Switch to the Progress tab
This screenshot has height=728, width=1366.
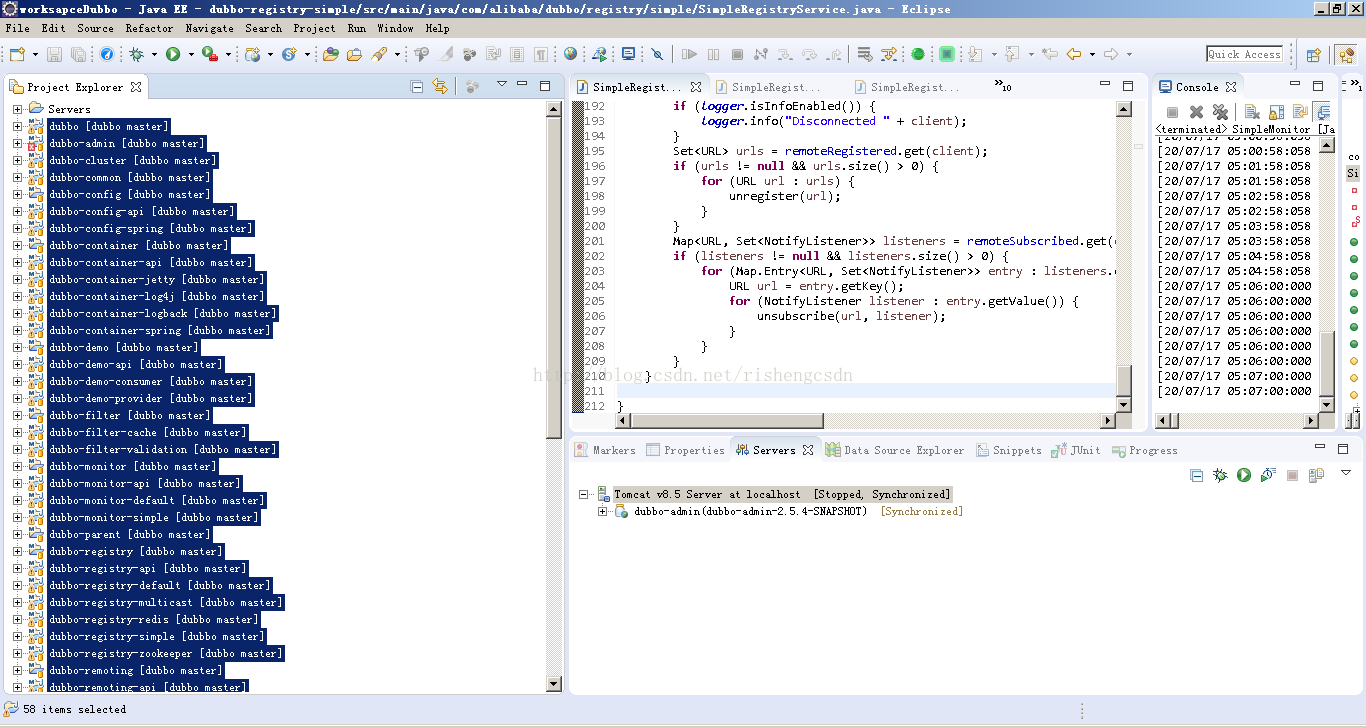pyautogui.click(x=1145, y=450)
